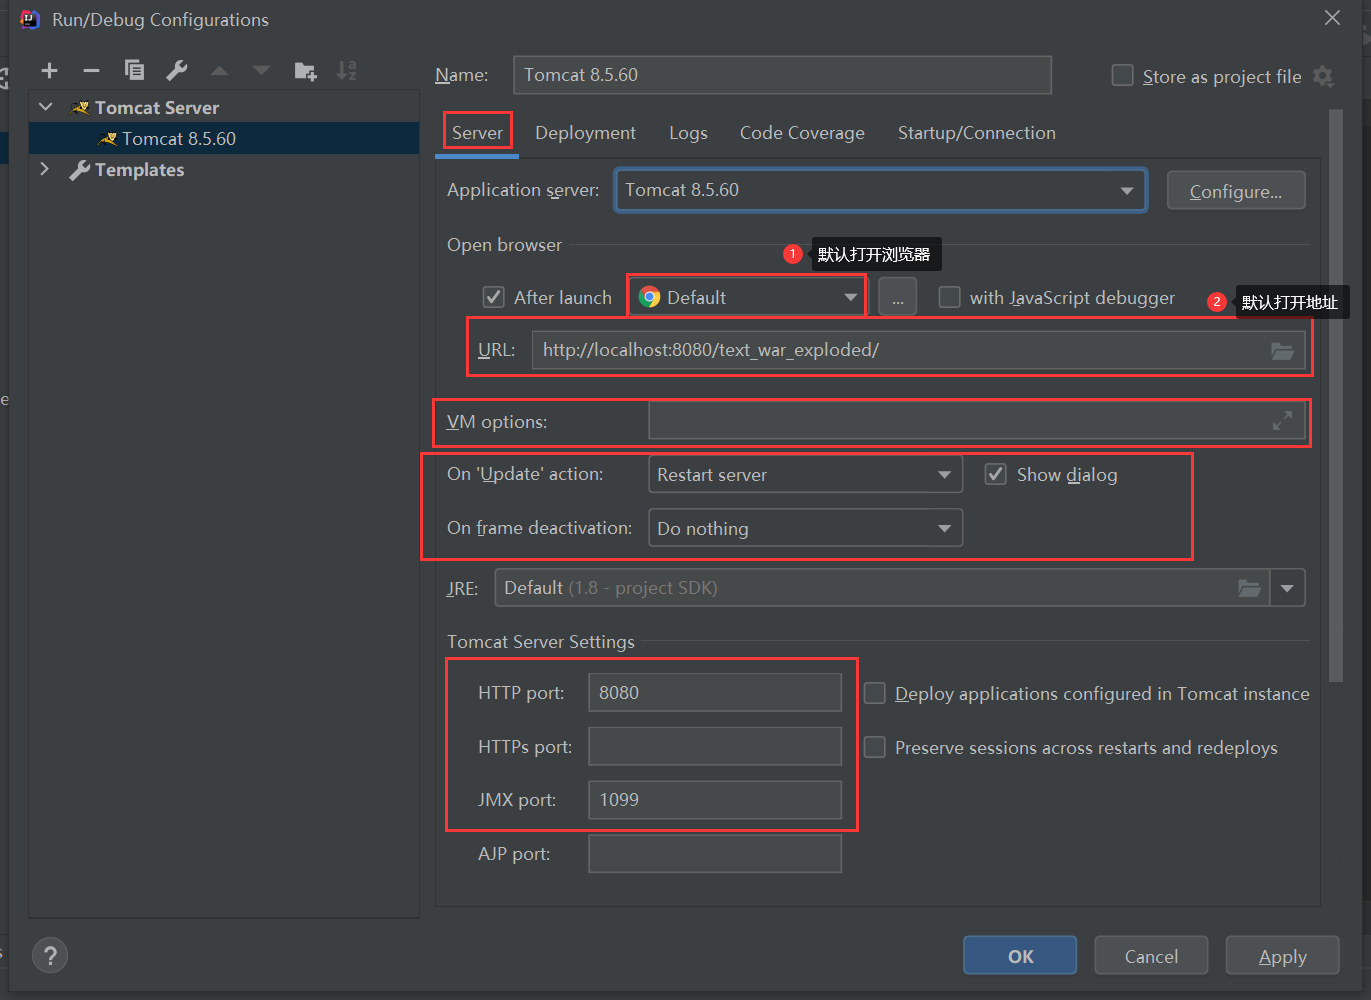Click the AJP port field
The image size is (1371, 1000).
pyautogui.click(x=715, y=853)
